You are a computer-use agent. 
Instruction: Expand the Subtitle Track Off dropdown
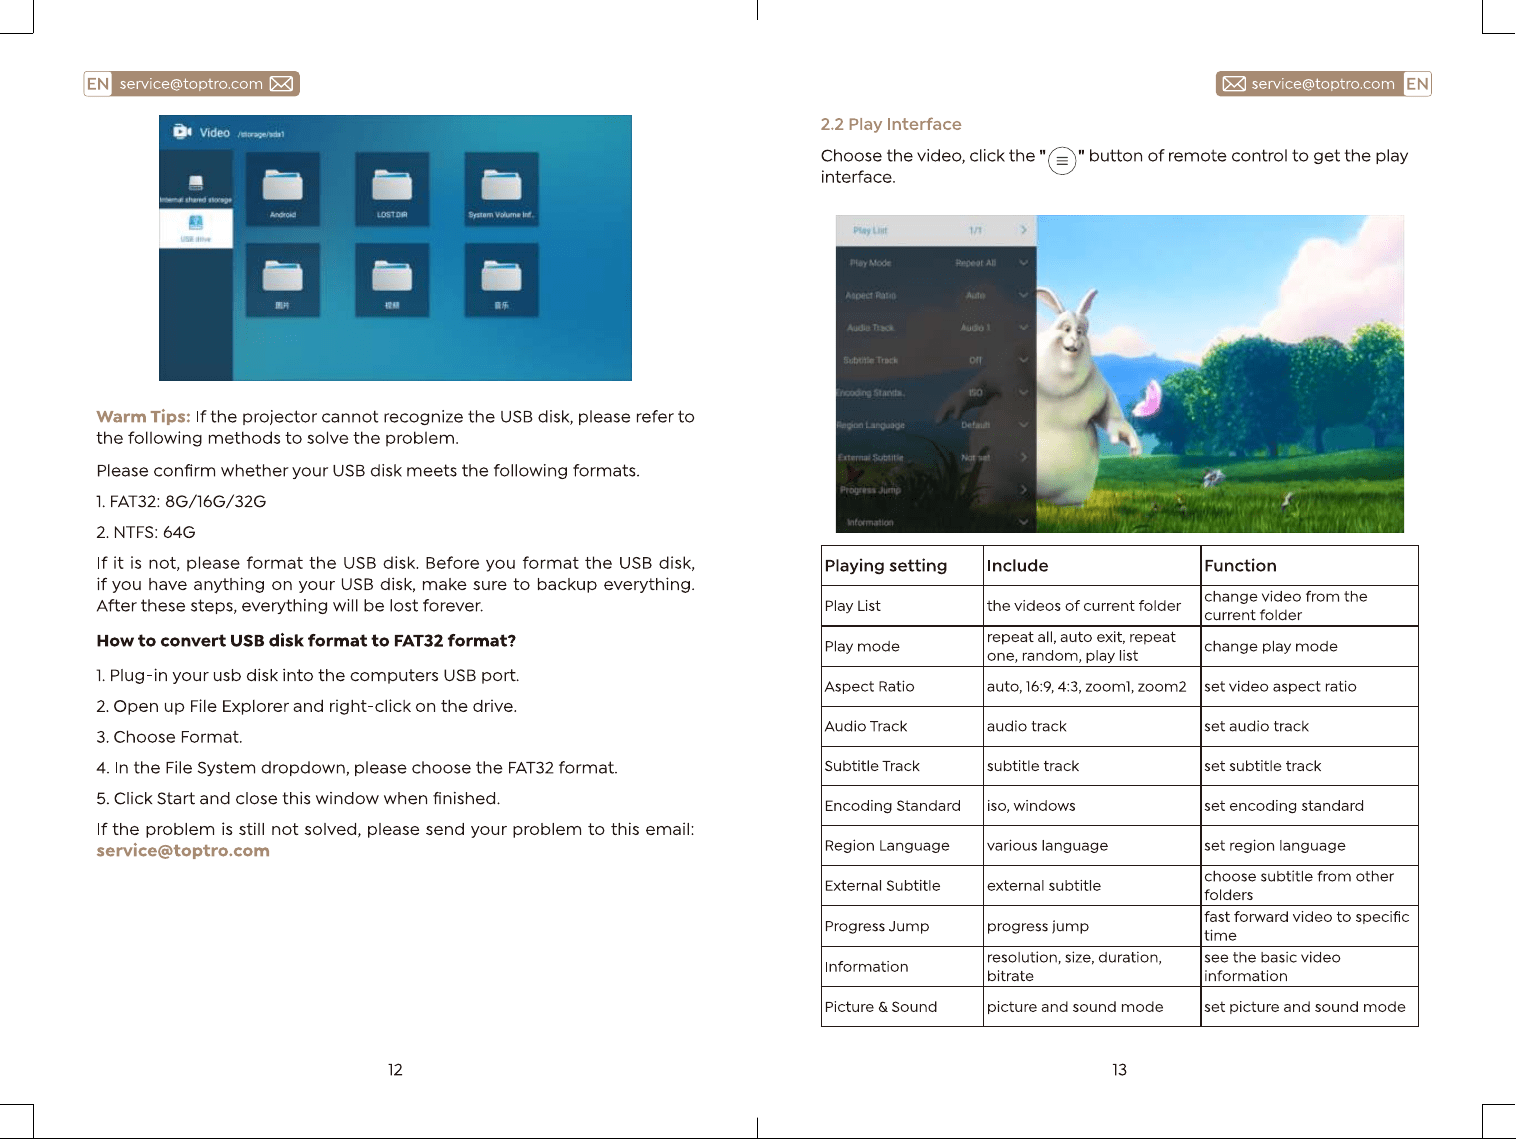[1023, 360]
